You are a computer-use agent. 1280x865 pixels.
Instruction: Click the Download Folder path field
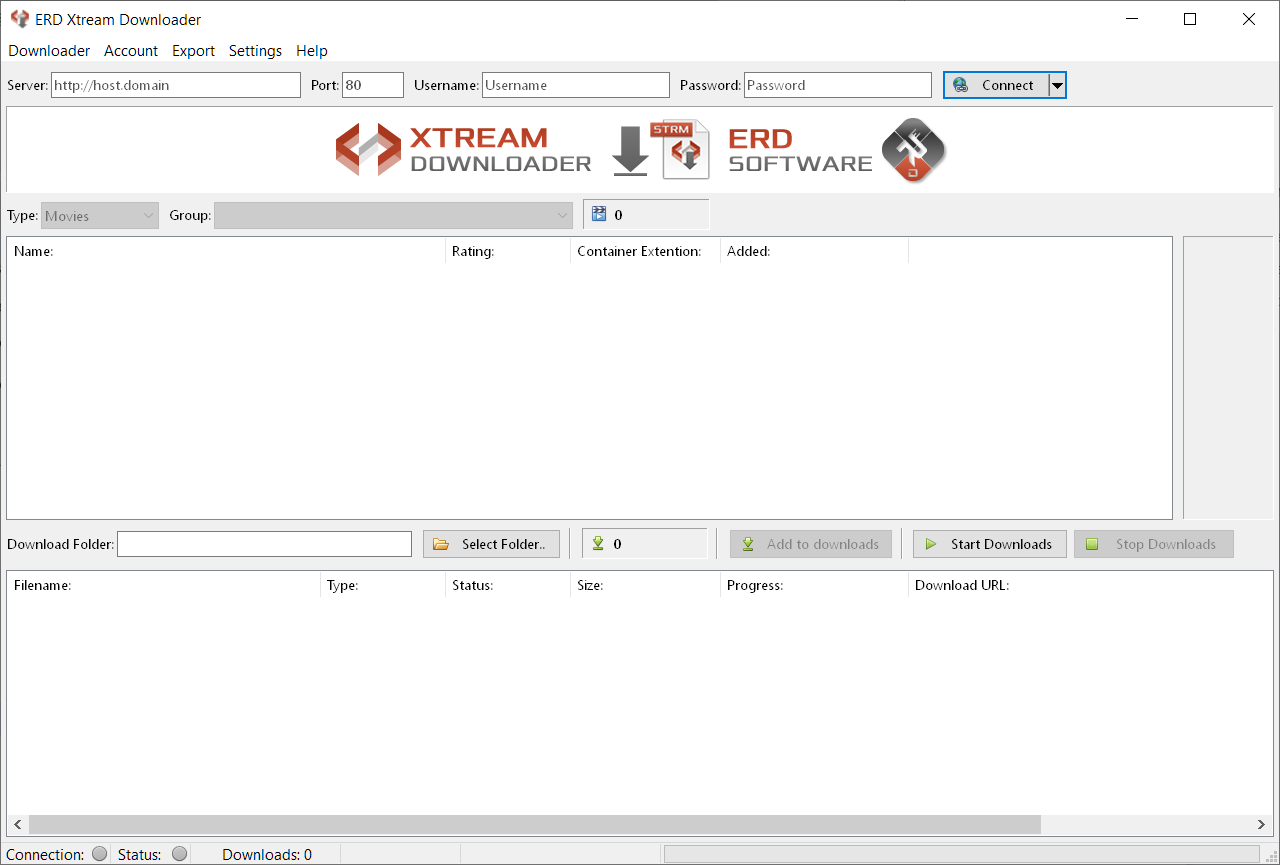coord(264,544)
